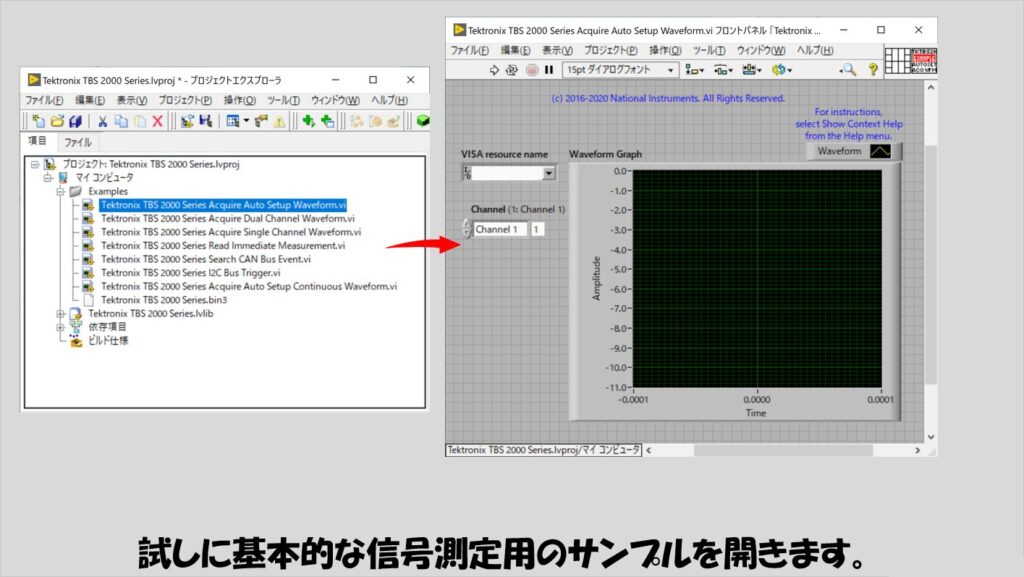Click the Waveform graph plot legend icon
Viewport: 1024px width, 577px height.
[880, 151]
